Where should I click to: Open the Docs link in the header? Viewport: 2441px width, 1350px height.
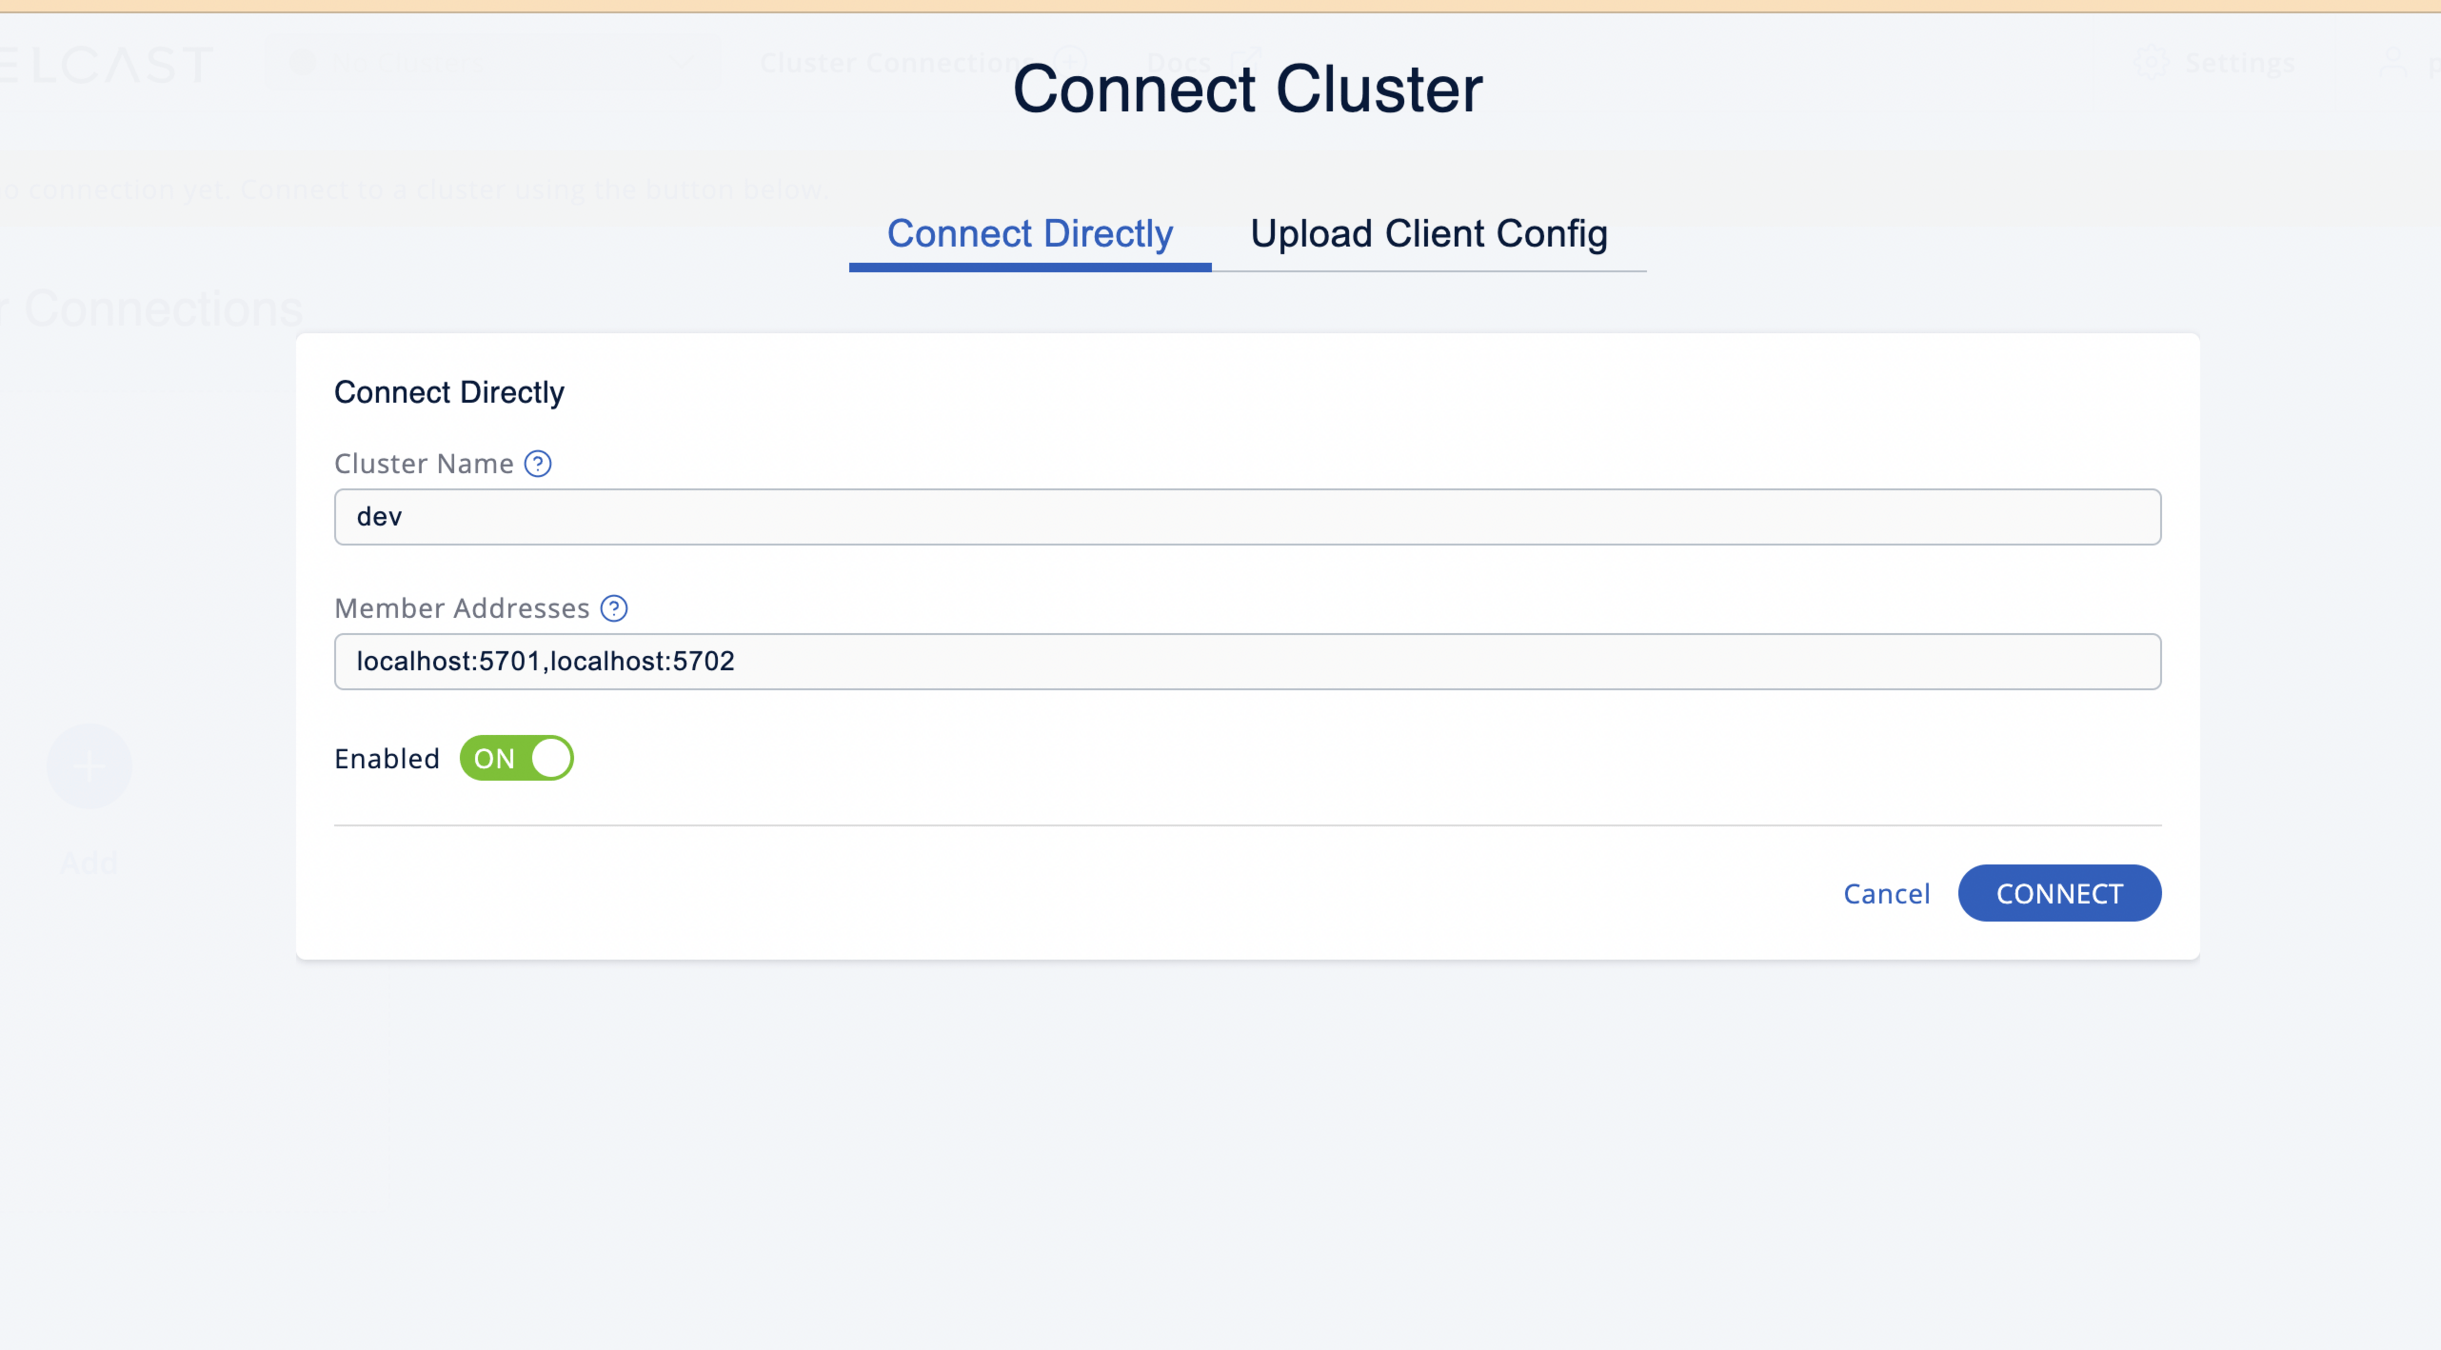coord(1179,63)
